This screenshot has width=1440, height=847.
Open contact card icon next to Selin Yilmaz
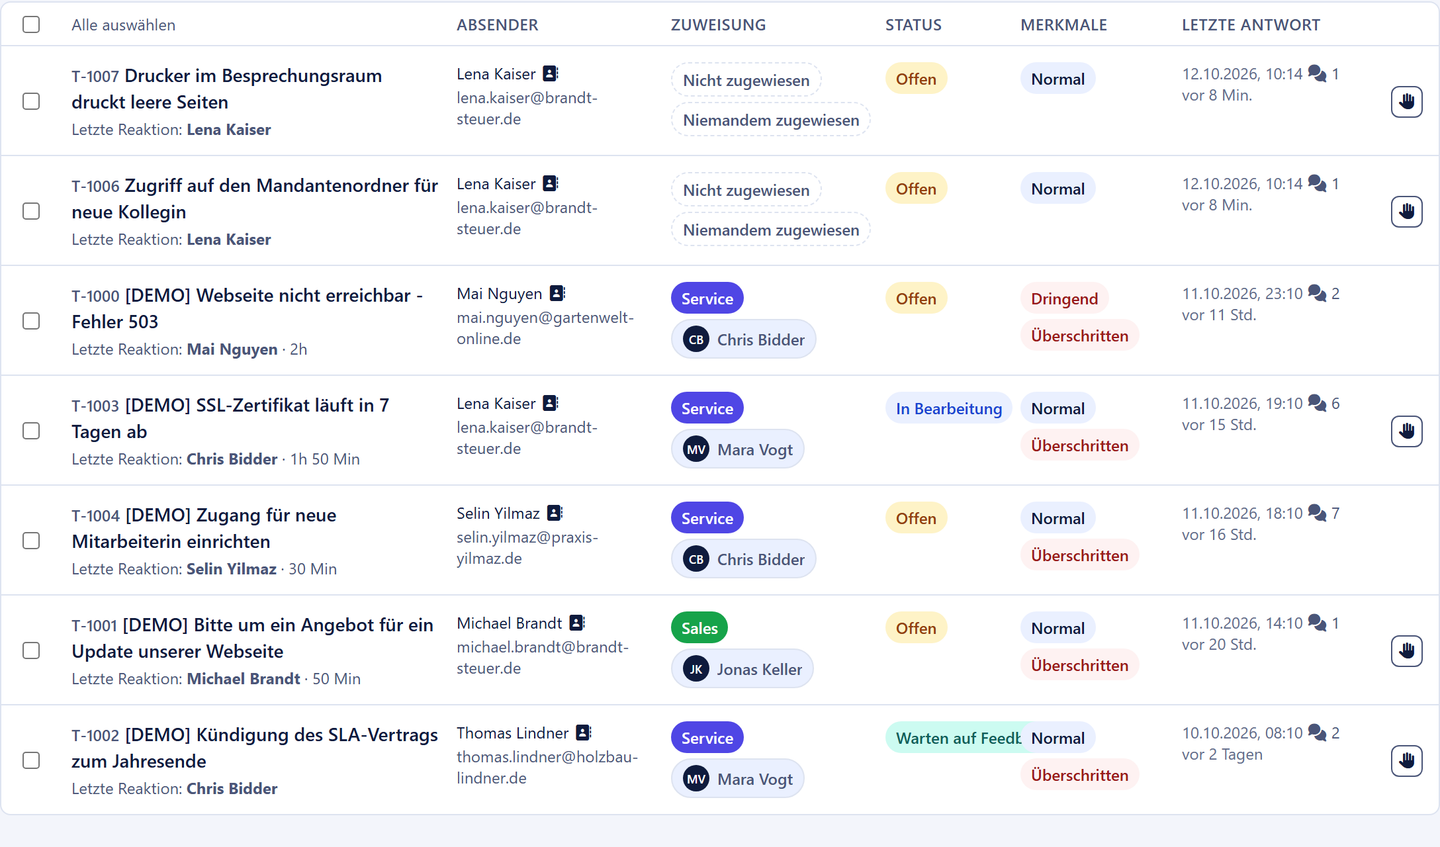click(x=555, y=513)
